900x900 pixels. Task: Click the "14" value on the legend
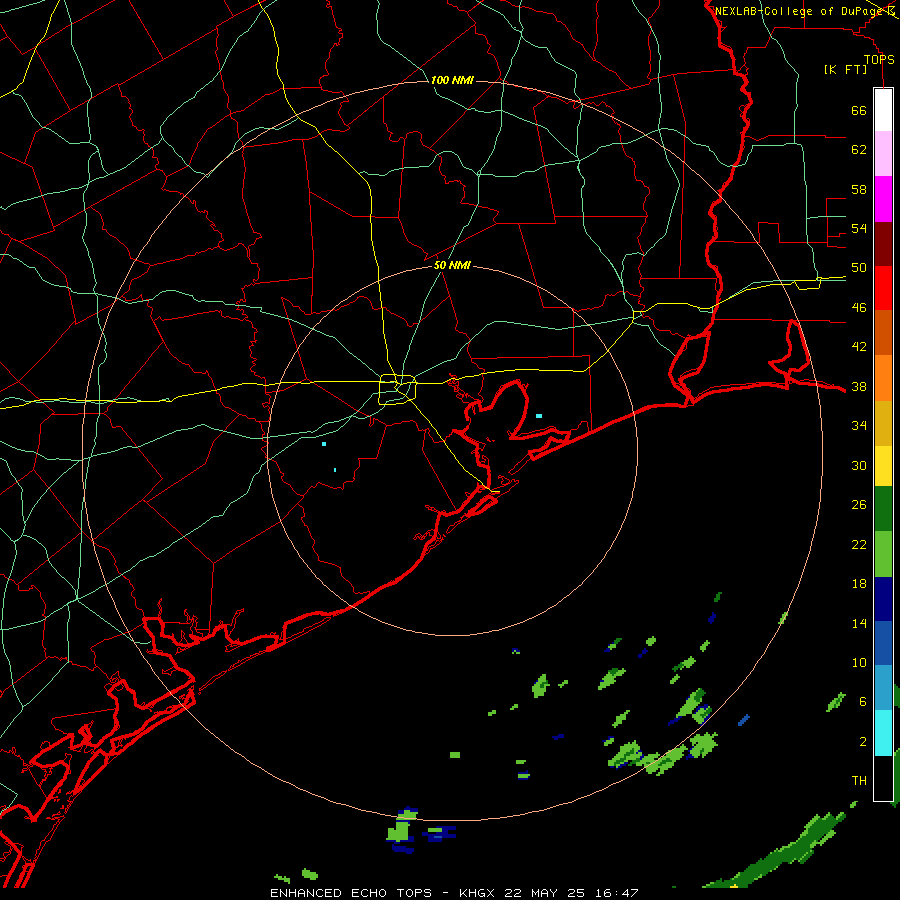point(859,623)
